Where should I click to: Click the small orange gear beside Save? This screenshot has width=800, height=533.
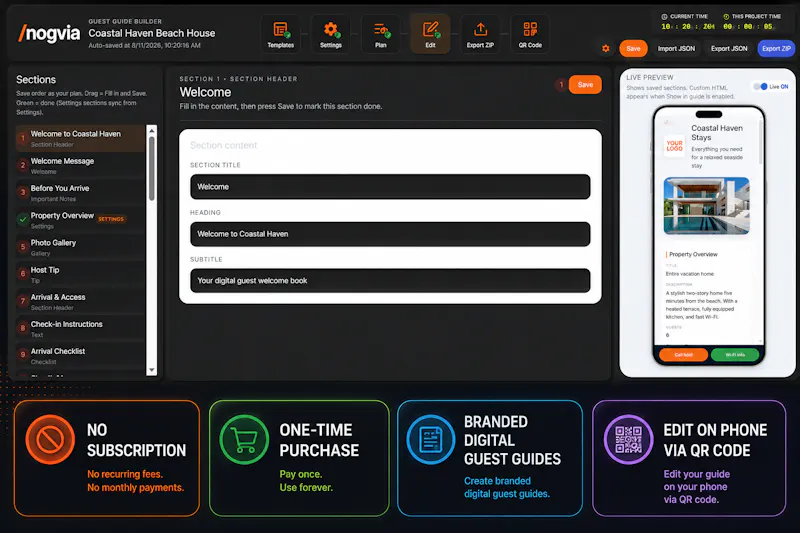coord(606,48)
